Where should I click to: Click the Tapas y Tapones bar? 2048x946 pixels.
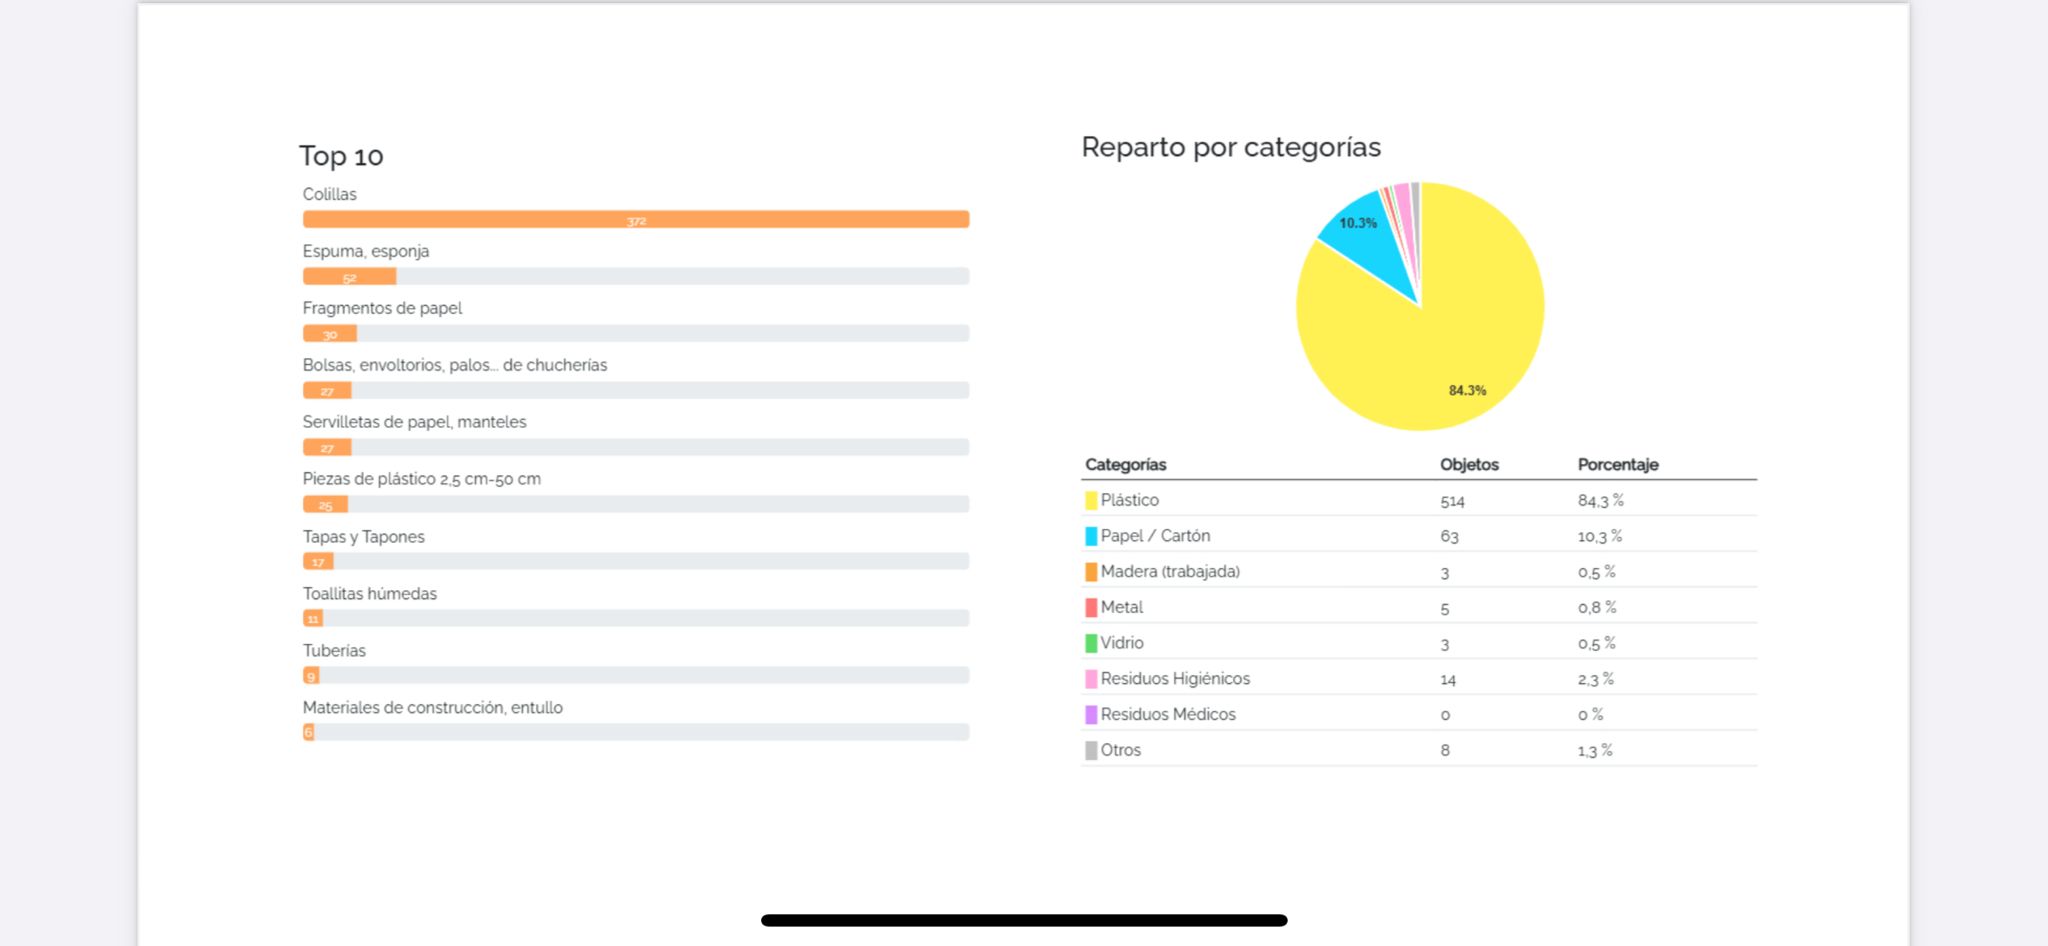pos(318,561)
